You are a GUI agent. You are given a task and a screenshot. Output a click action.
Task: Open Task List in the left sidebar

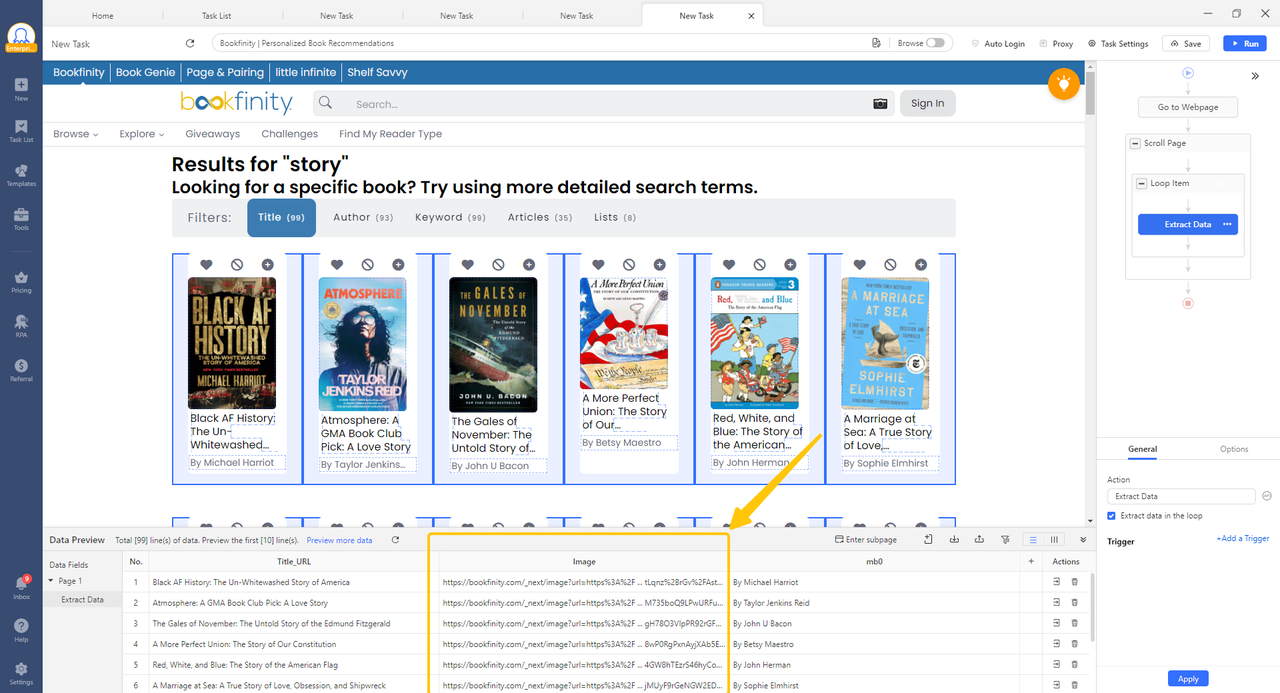21,131
